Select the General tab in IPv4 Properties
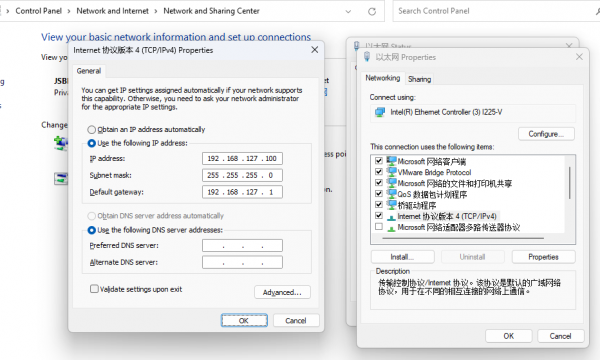This screenshot has height=360, width=600. [89, 71]
